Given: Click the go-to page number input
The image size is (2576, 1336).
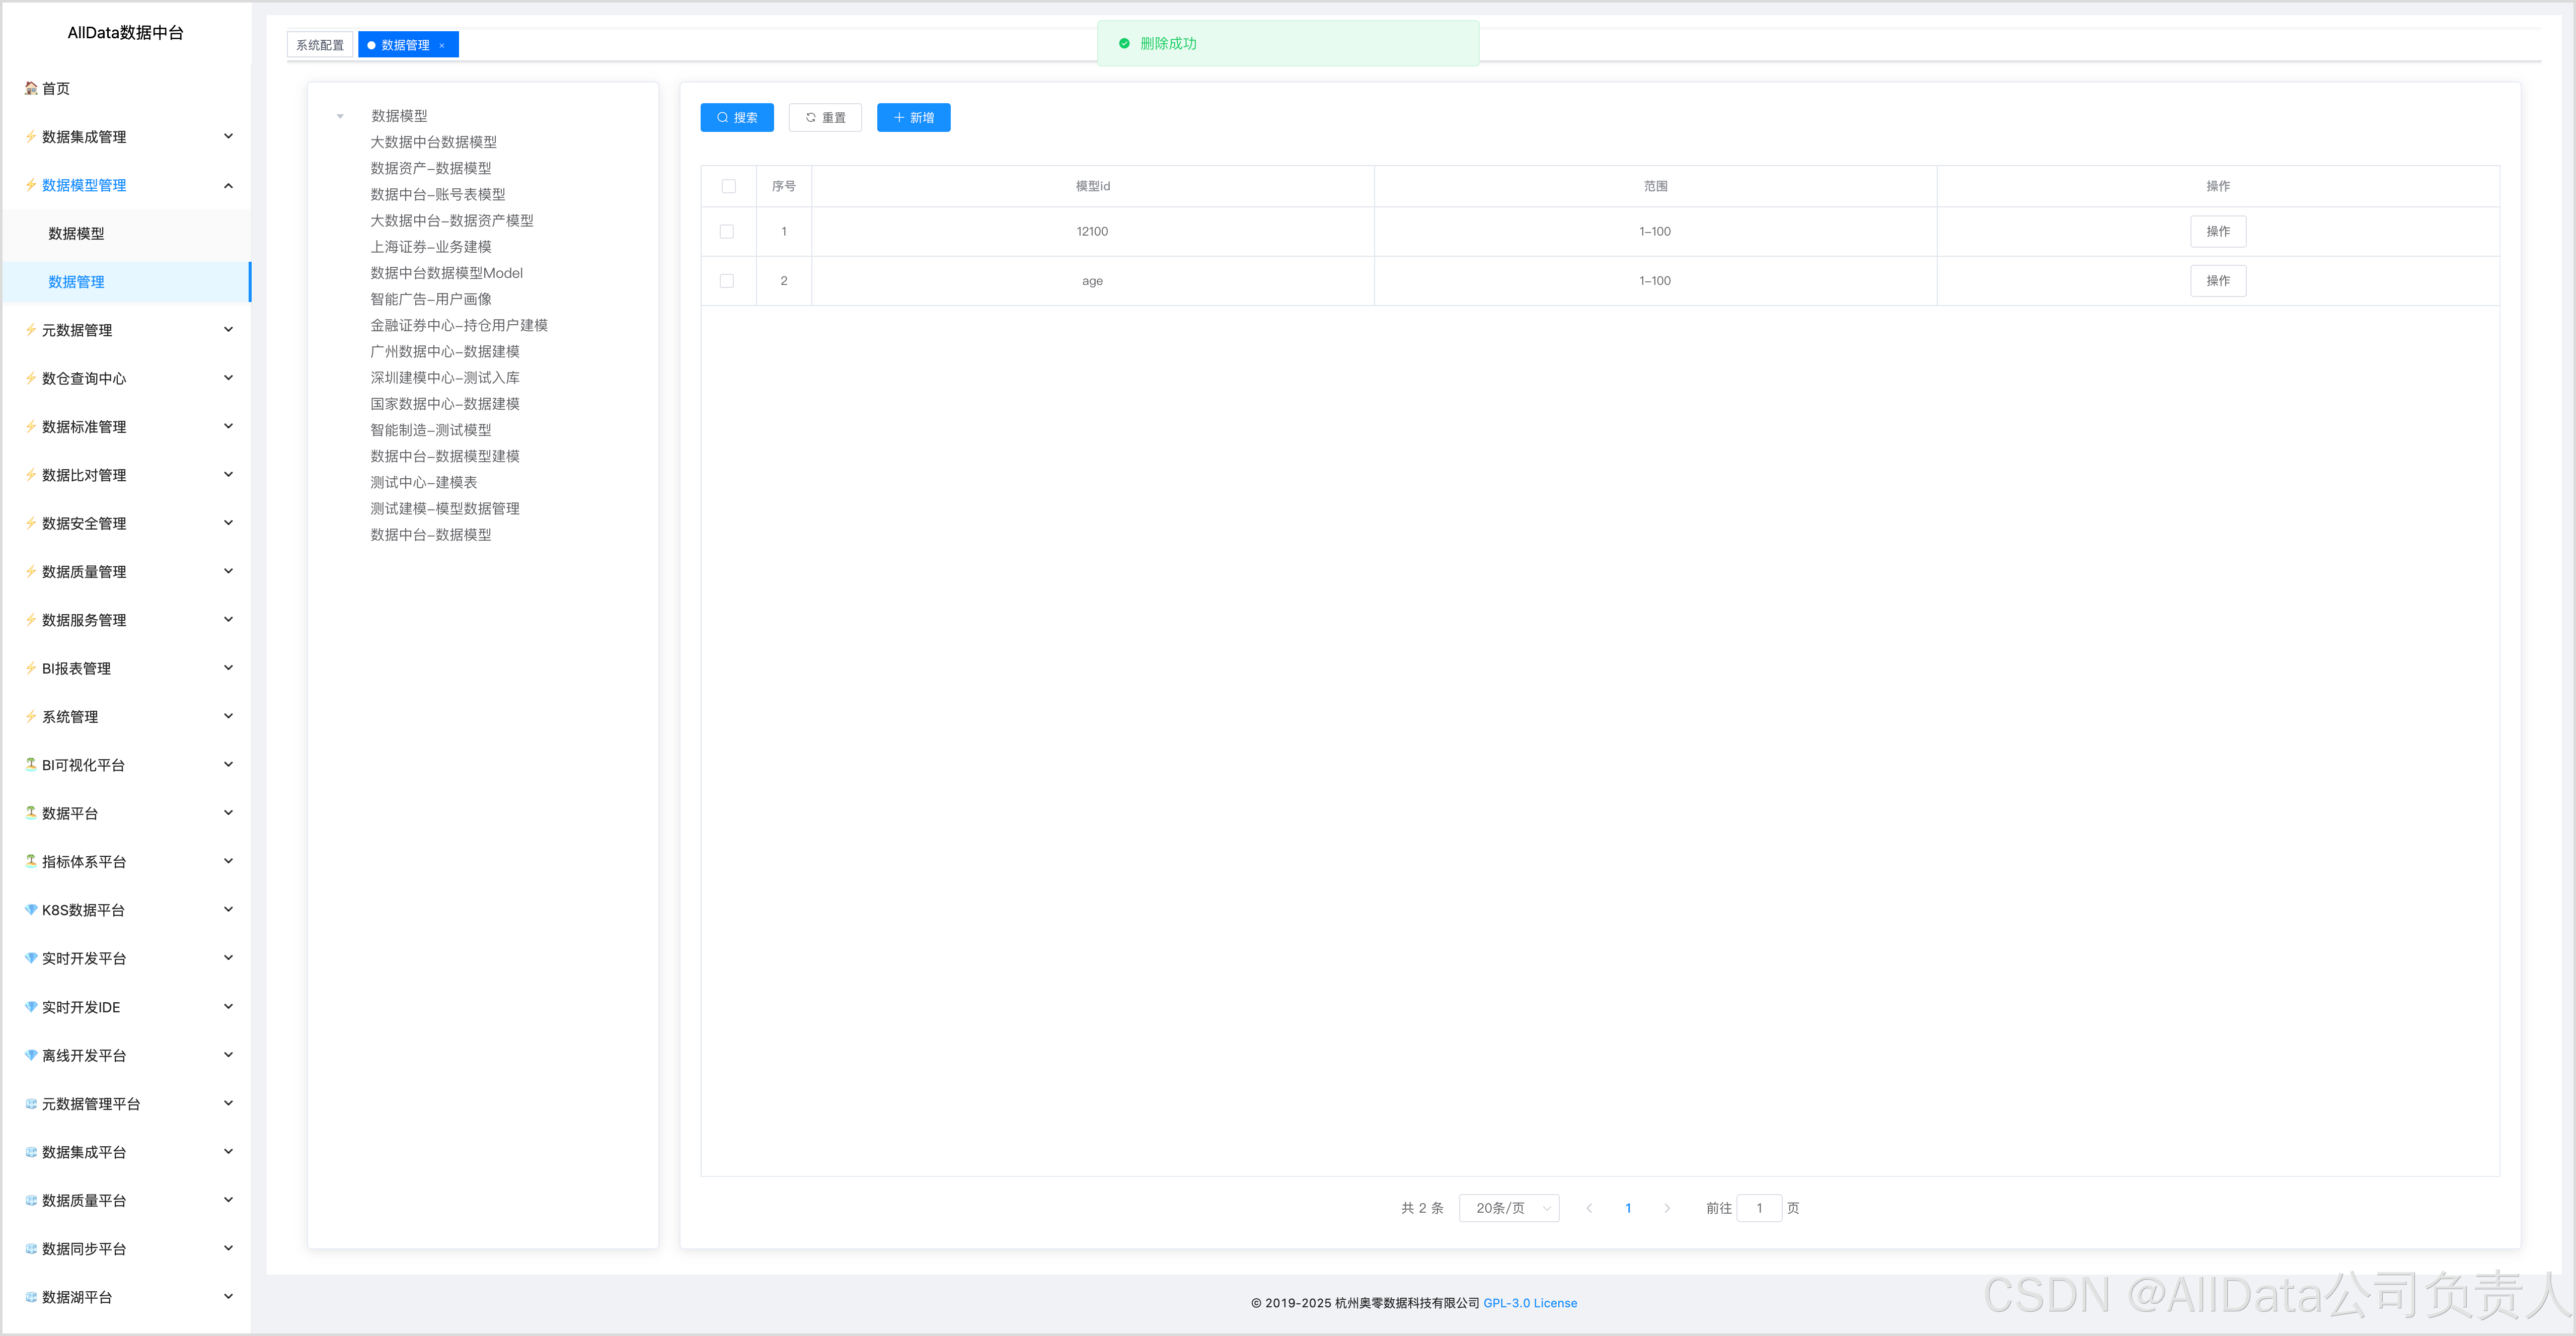Looking at the screenshot, I should (1759, 1208).
